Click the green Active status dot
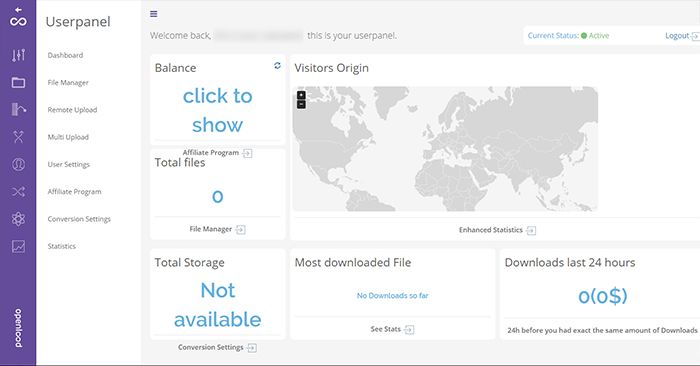The width and height of the screenshot is (700, 366). [584, 36]
